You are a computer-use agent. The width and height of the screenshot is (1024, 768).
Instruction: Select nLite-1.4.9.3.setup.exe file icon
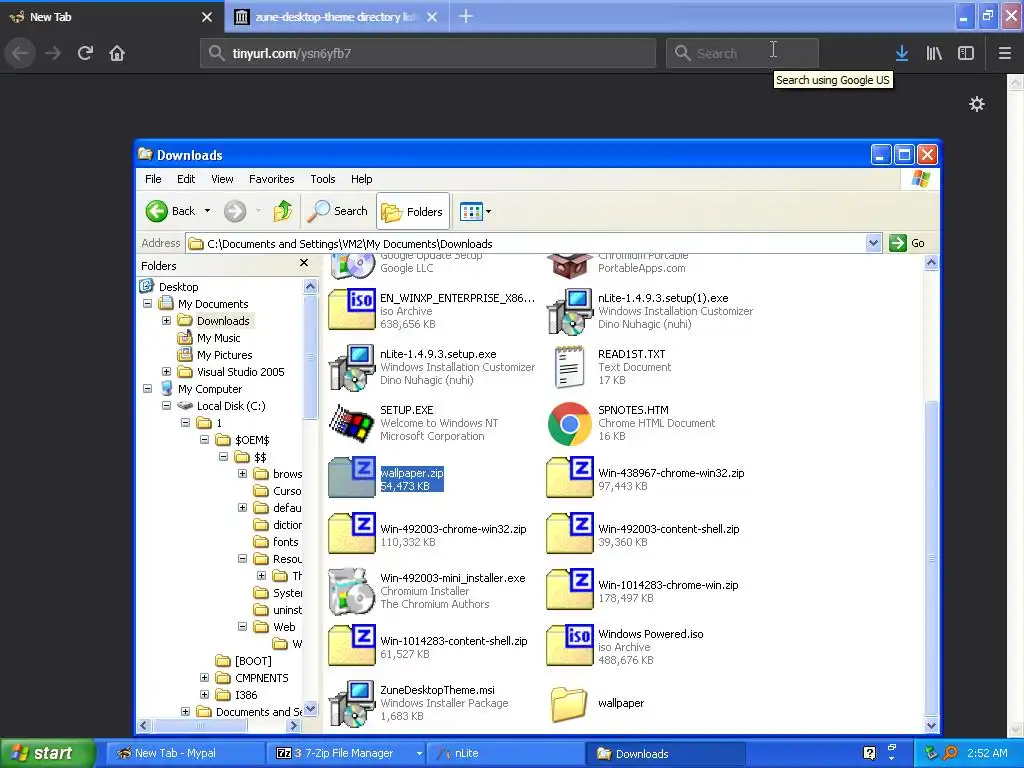pyautogui.click(x=352, y=368)
